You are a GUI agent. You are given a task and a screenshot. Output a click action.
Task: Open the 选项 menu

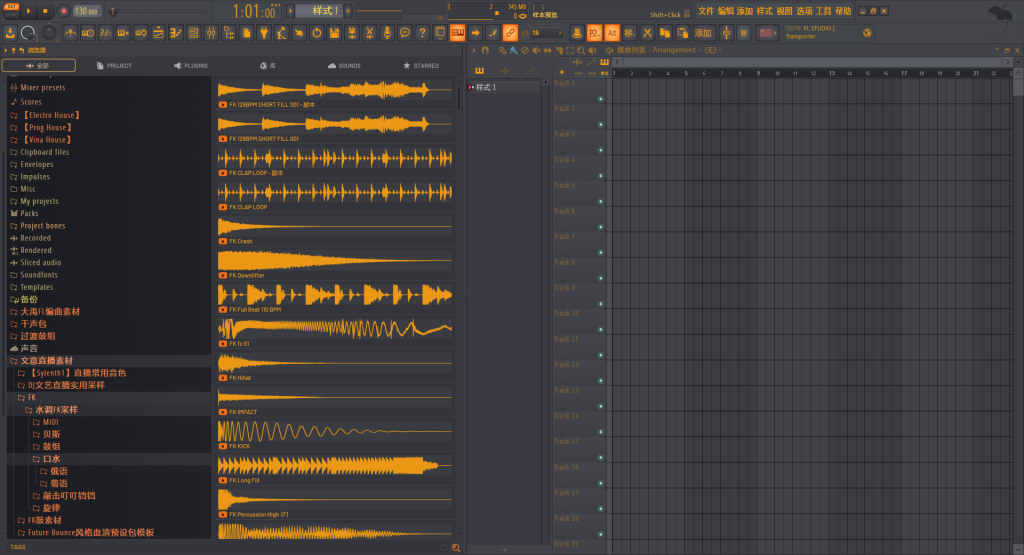pyautogui.click(x=805, y=11)
